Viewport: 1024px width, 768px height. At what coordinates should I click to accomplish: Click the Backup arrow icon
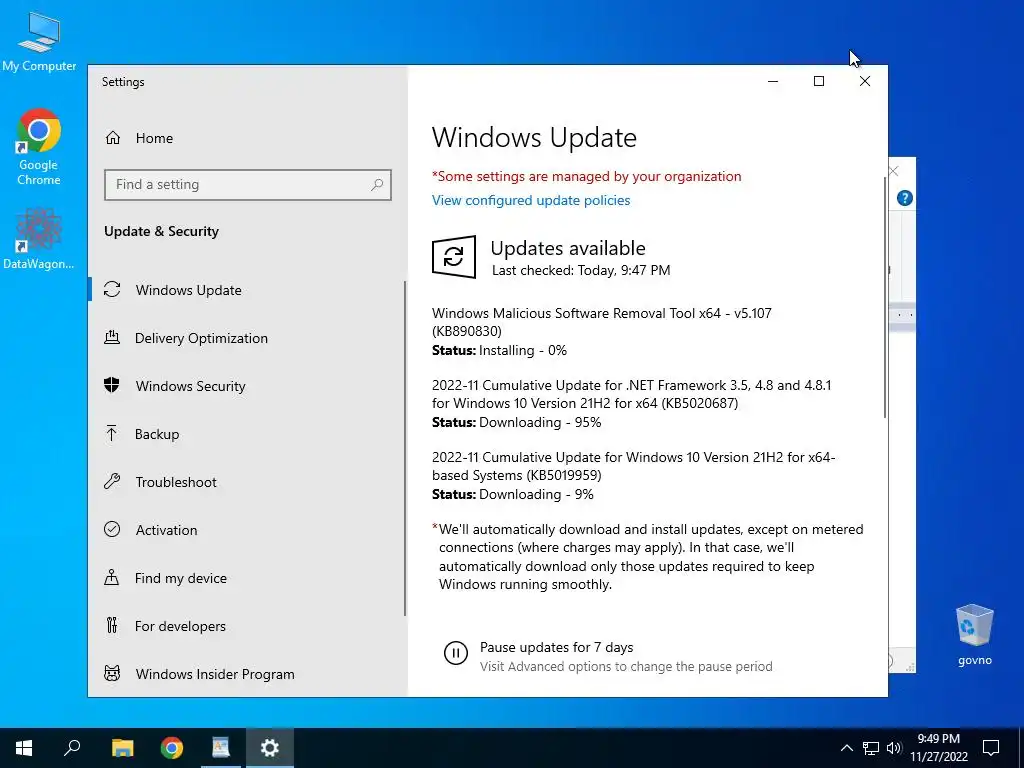(x=112, y=434)
